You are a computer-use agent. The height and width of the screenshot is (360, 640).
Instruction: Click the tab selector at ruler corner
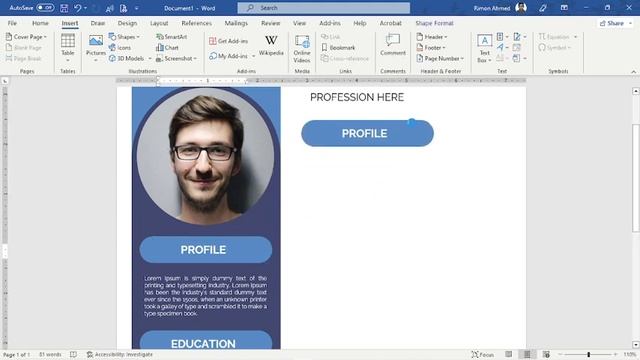pyautogui.click(x=5, y=81)
